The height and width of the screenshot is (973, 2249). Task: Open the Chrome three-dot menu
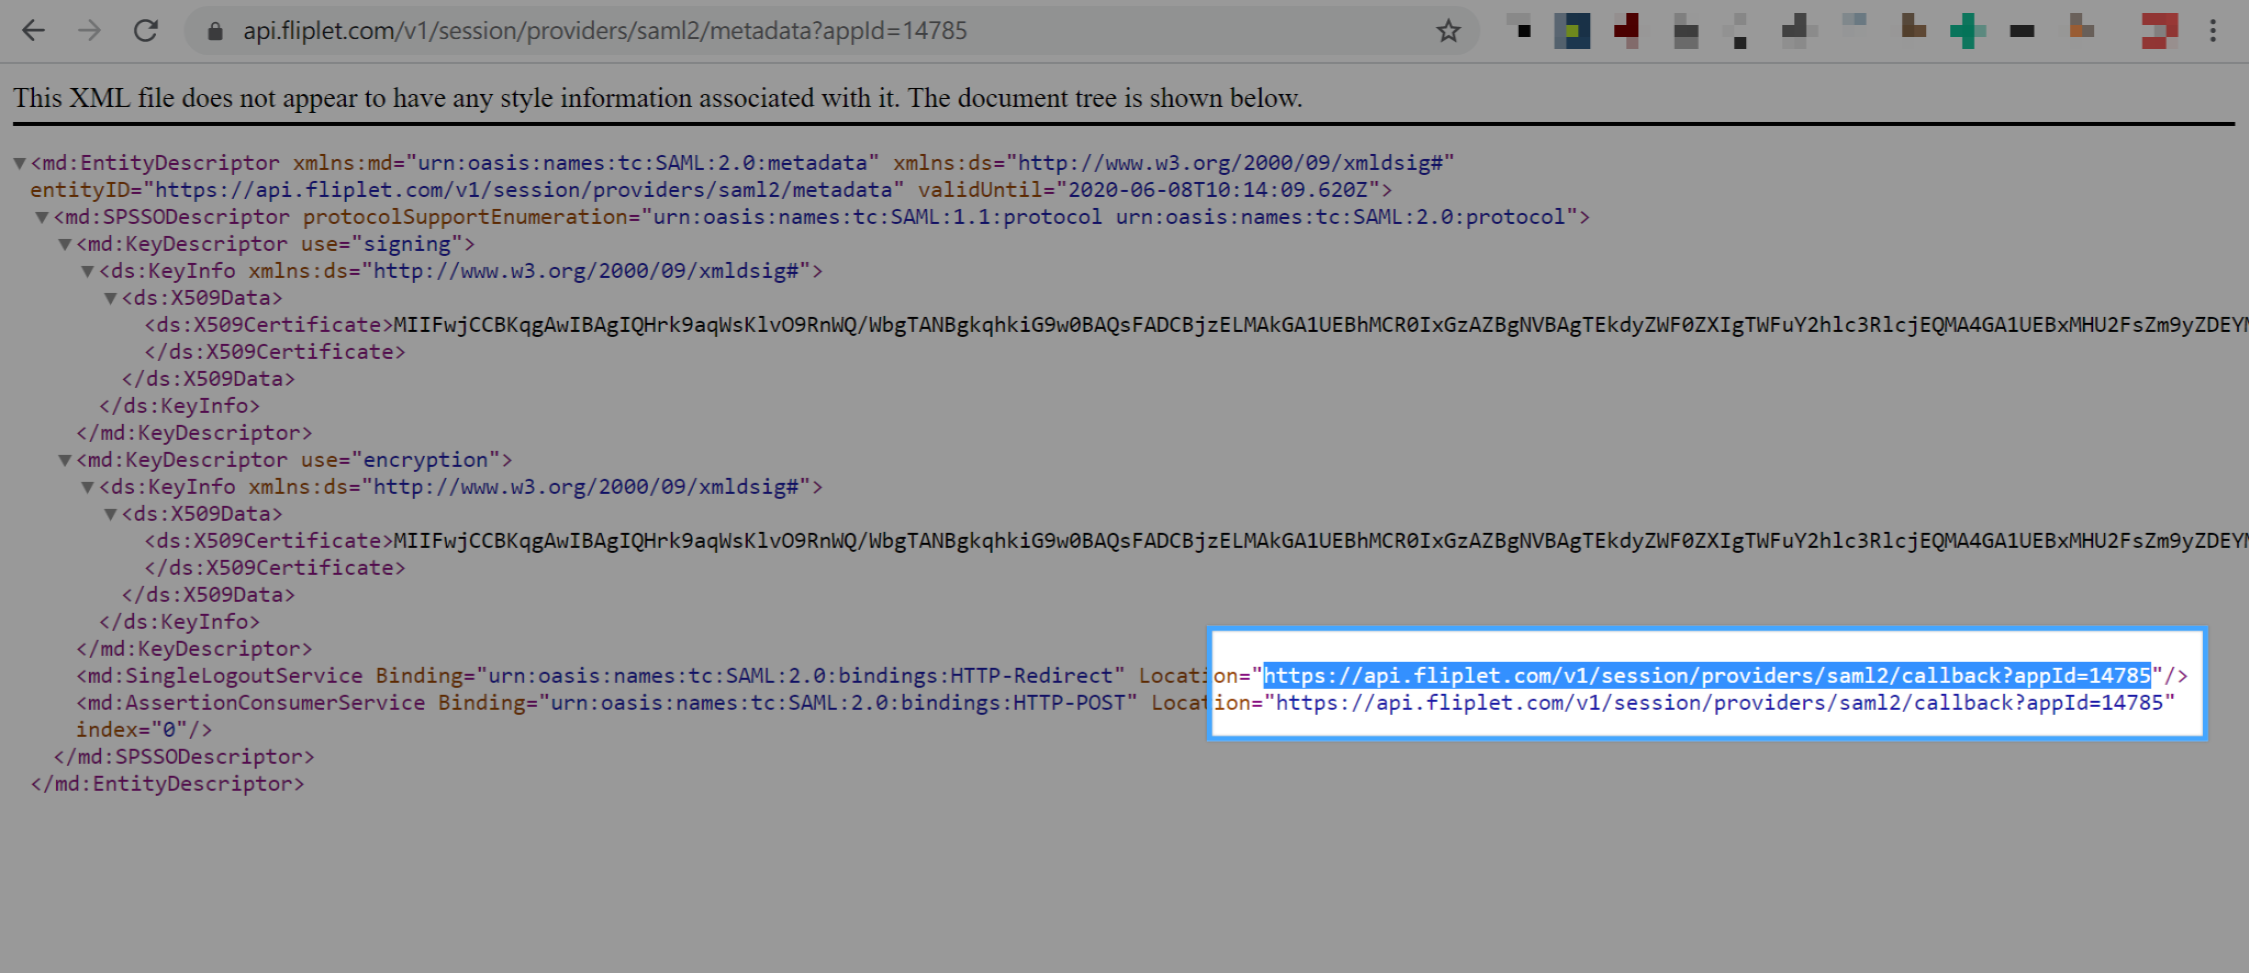(x=2212, y=31)
